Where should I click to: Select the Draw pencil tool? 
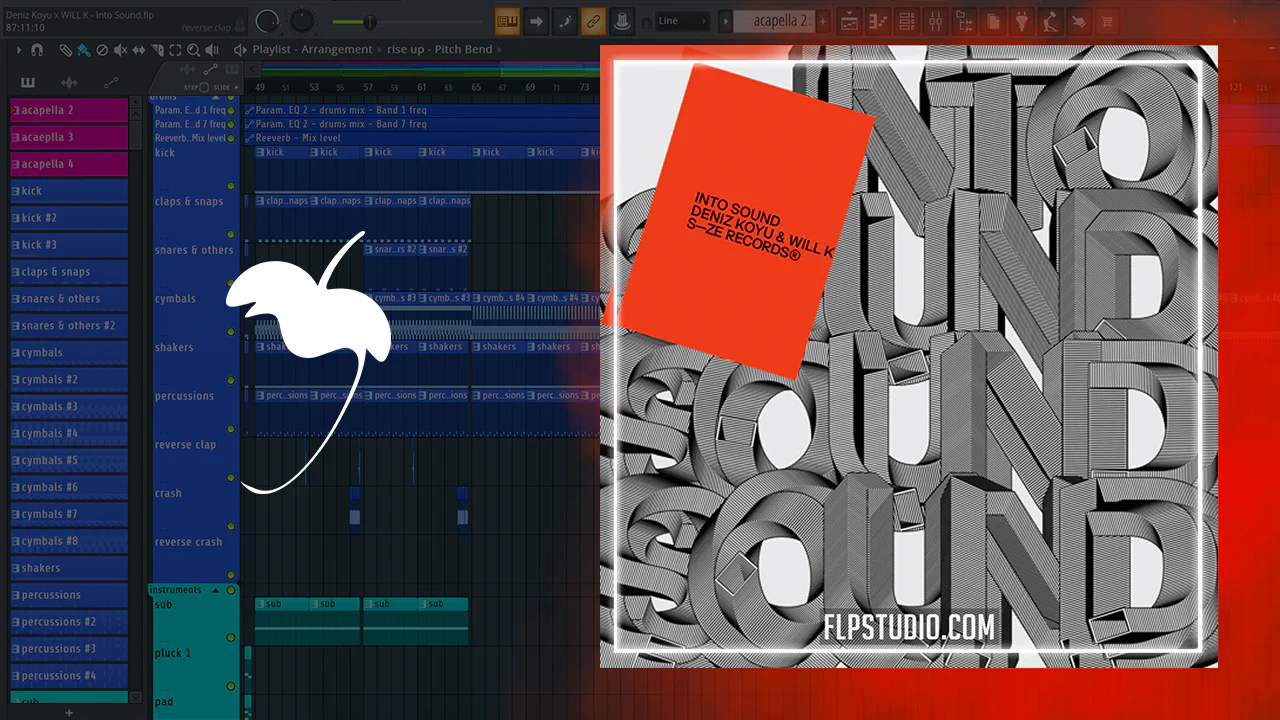[65, 49]
